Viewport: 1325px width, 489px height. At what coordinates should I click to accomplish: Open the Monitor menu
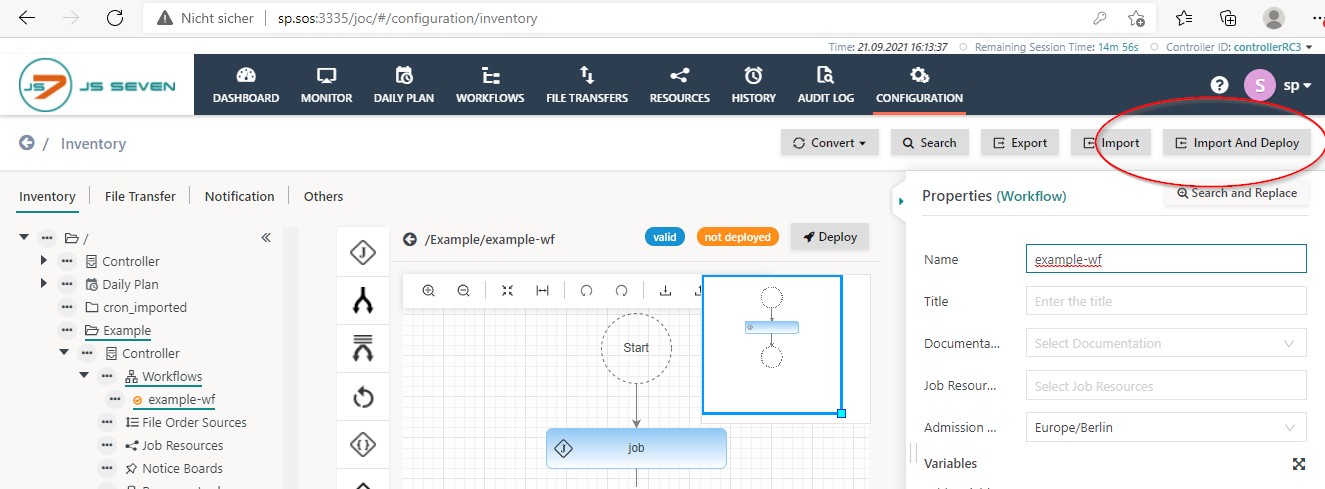pos(326,85)
